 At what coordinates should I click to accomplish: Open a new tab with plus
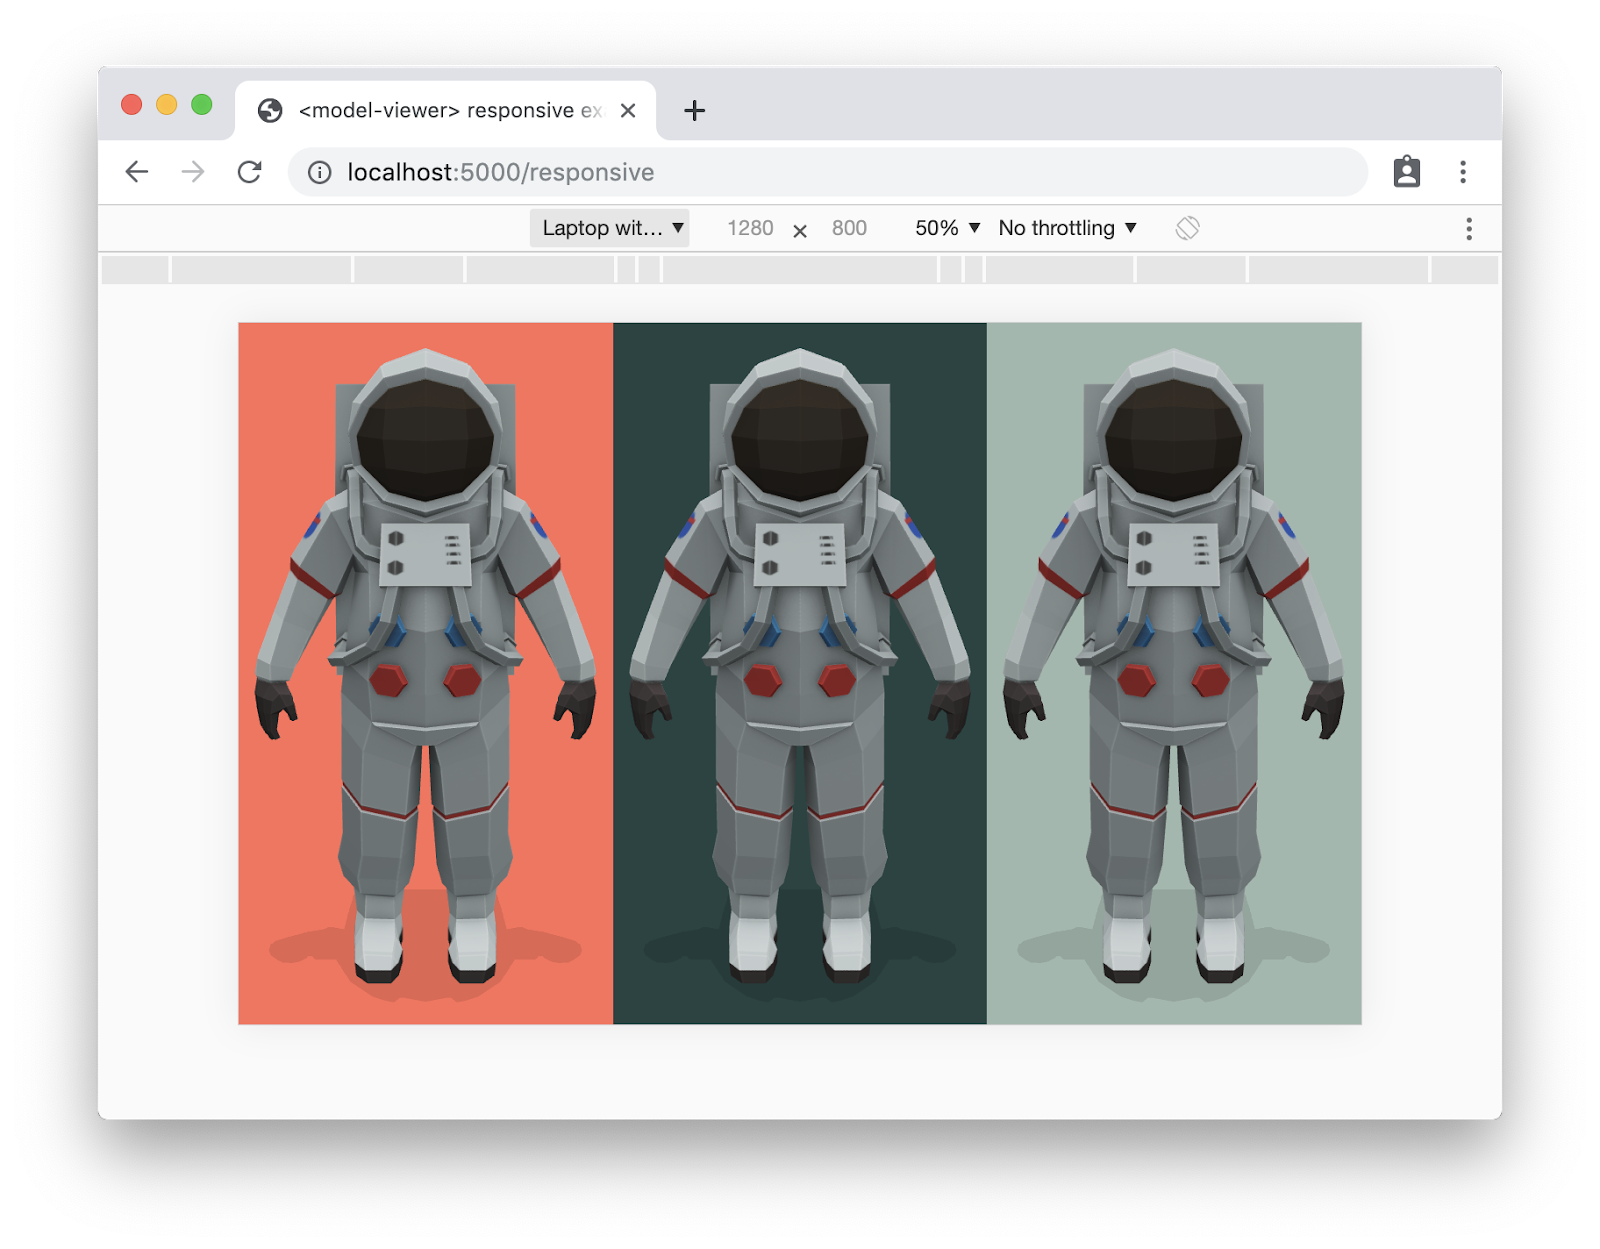click(694, 111)
